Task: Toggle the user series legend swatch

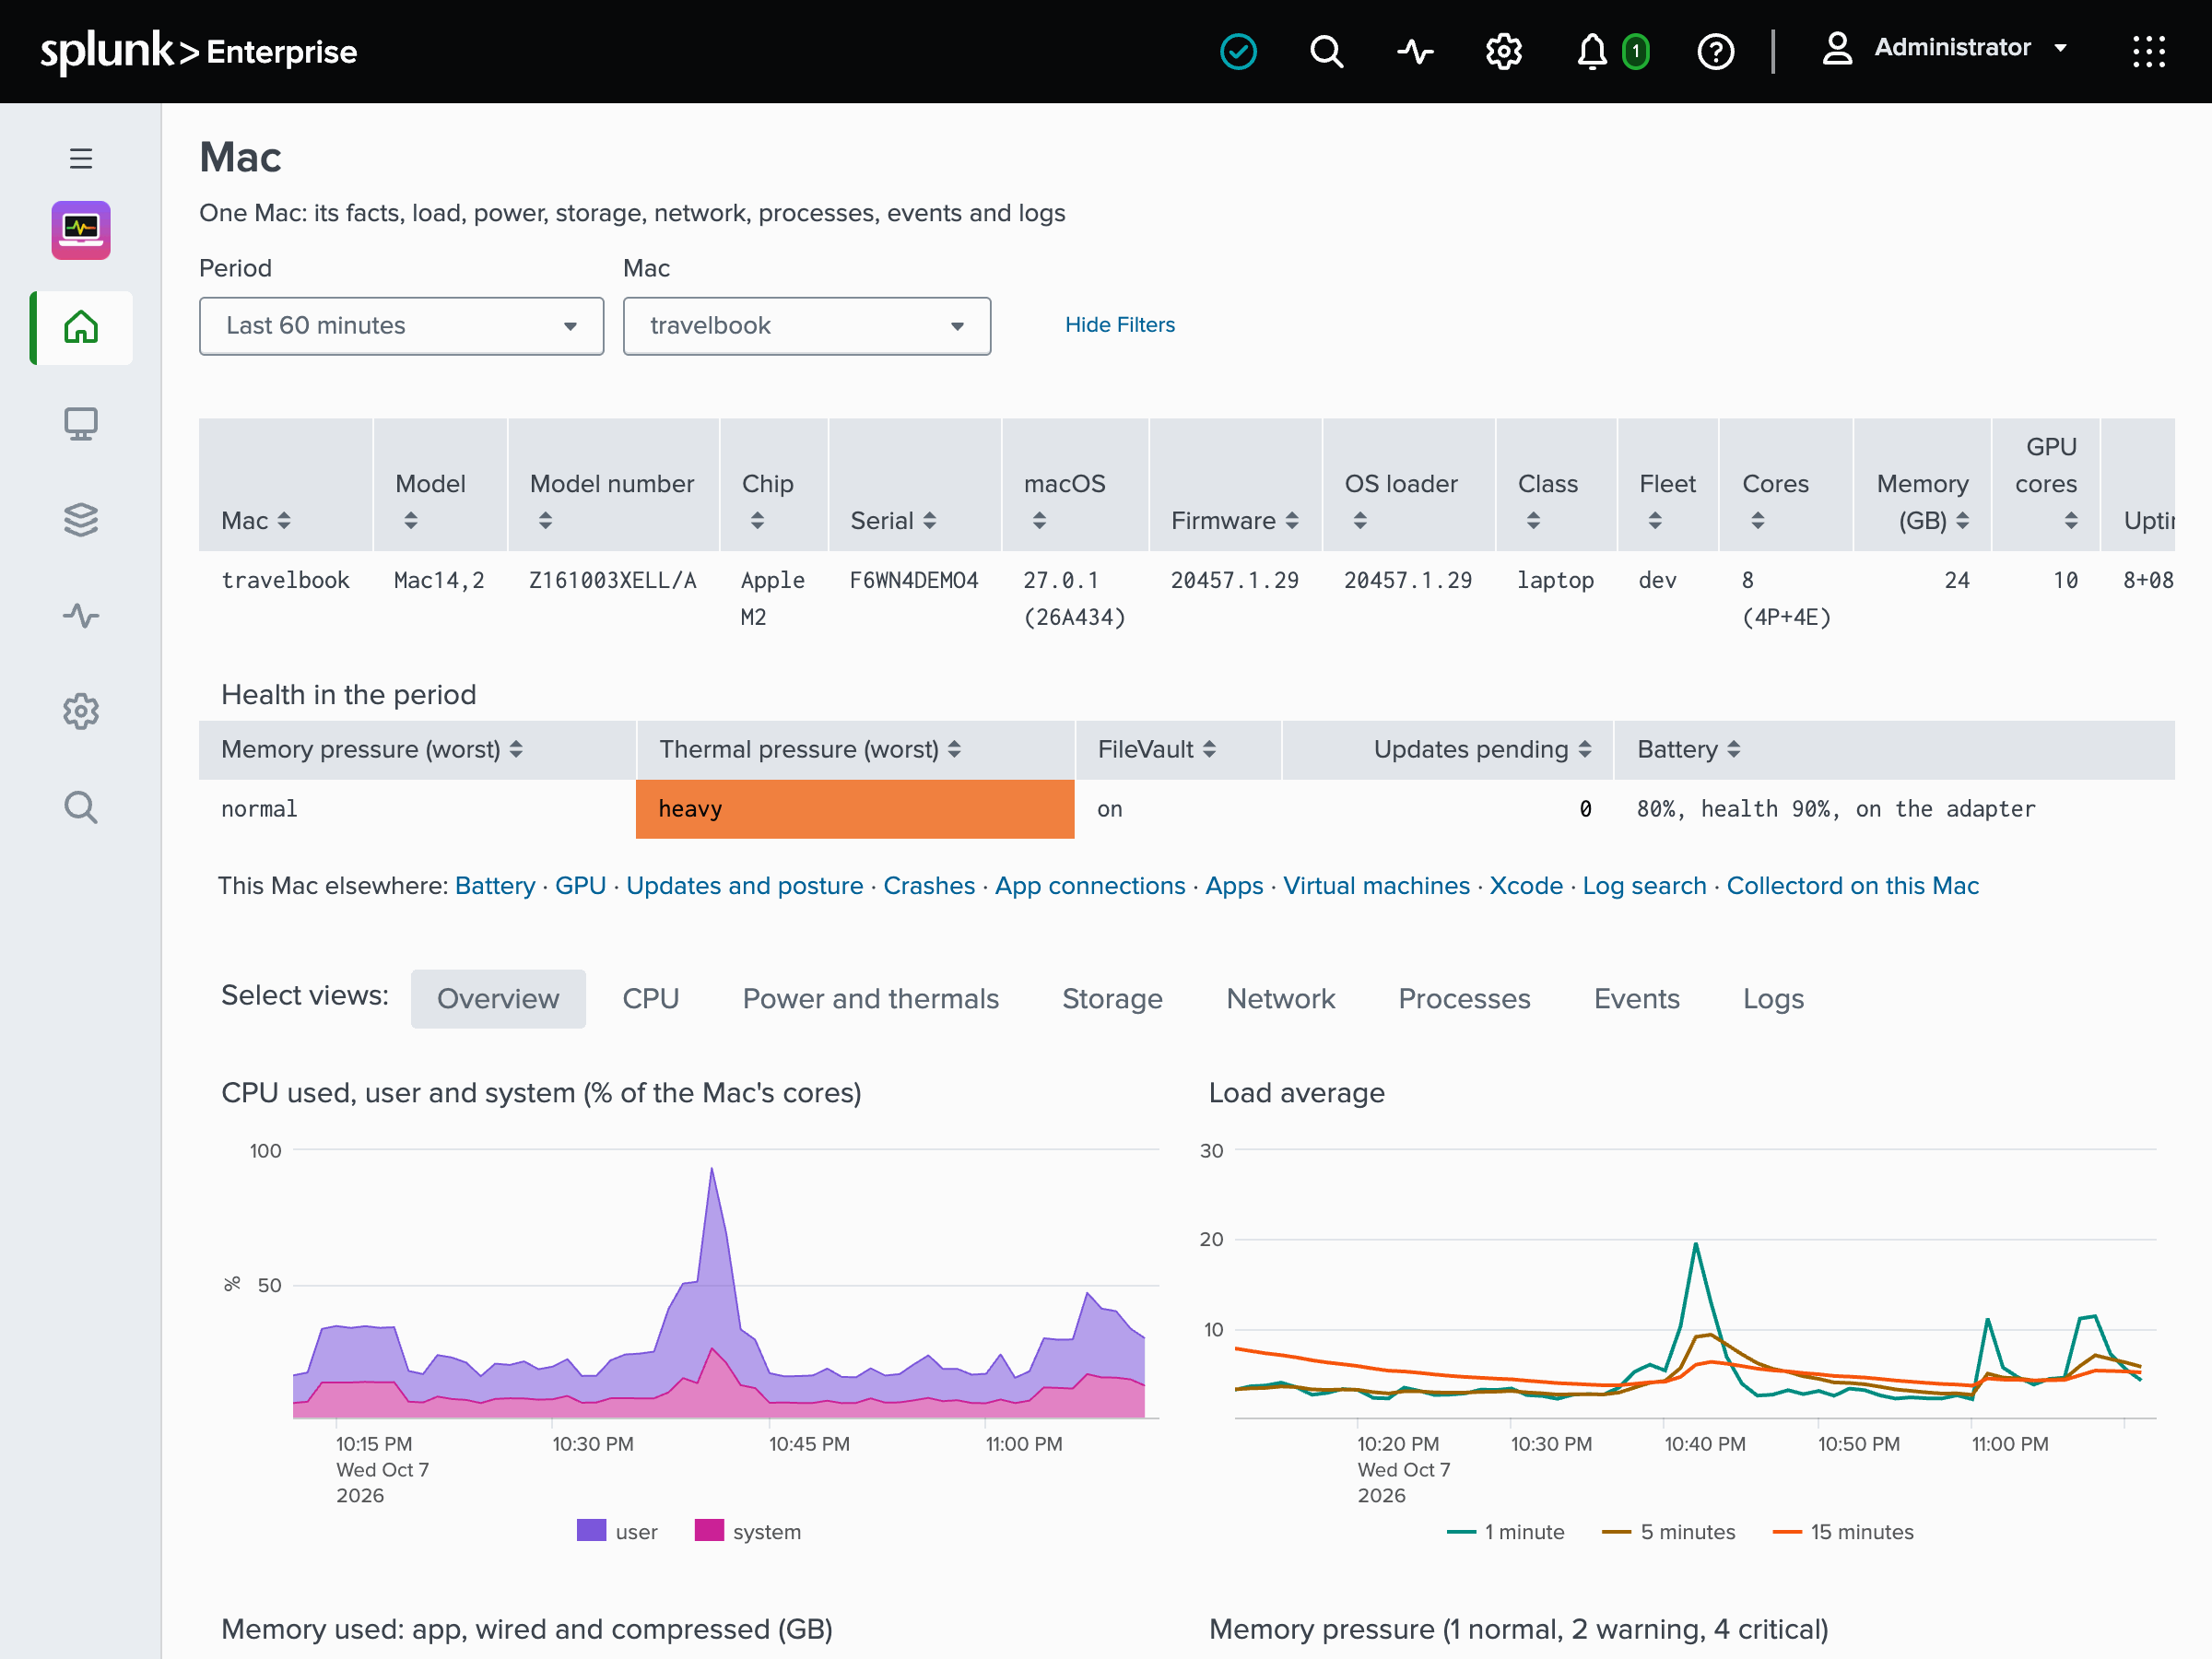Action: (591, 1530)
